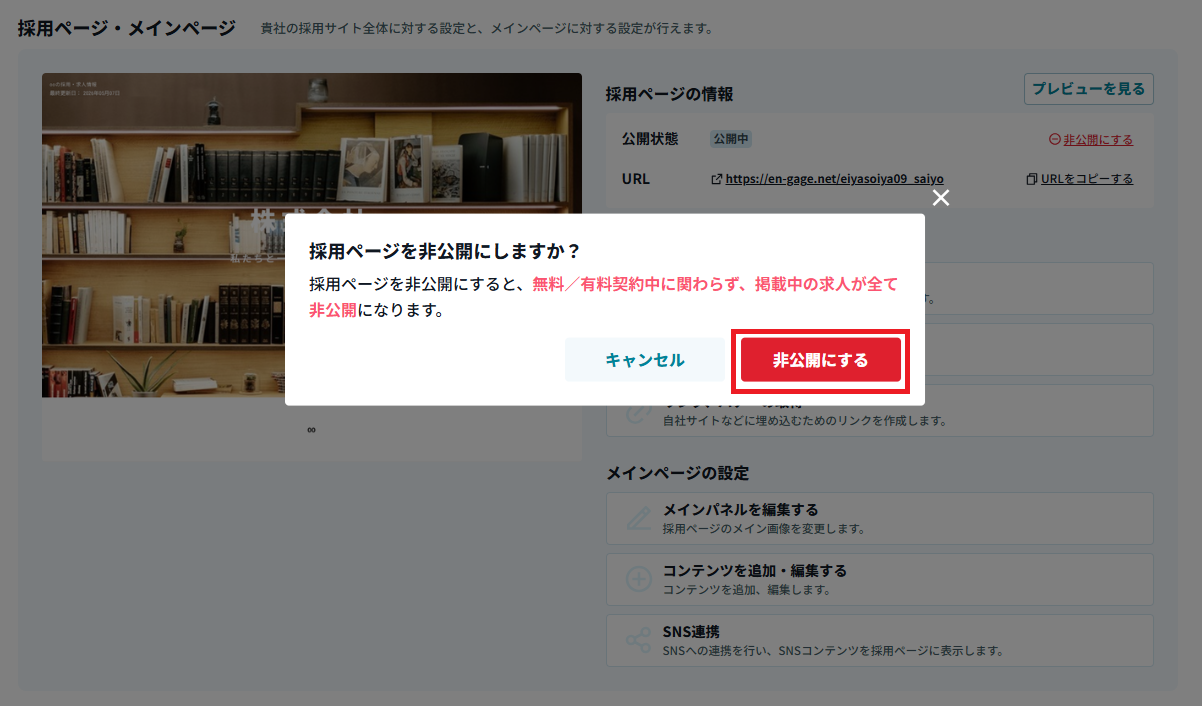Open メインパネルを編集する option
This screenshot has width=1202, height=706.
pyautogui.click(x=880, y=519)
